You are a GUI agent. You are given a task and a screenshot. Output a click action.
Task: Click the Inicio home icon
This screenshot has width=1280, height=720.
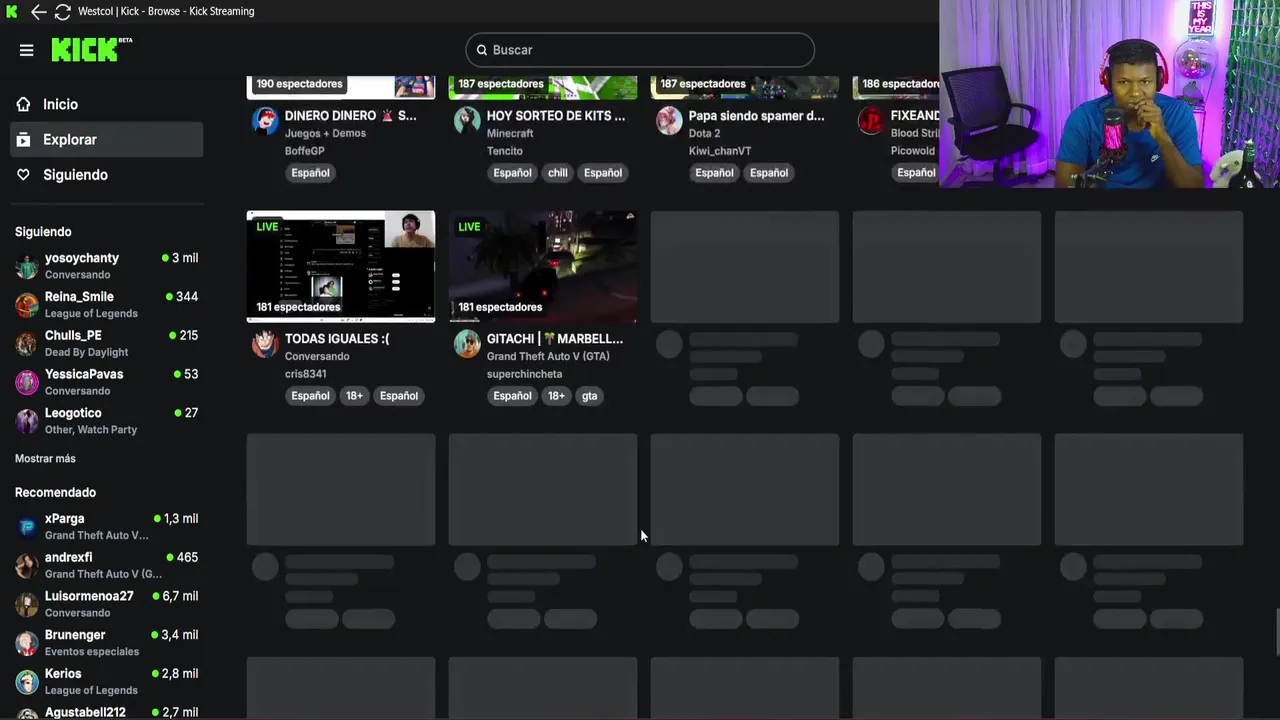click(23, 104)
